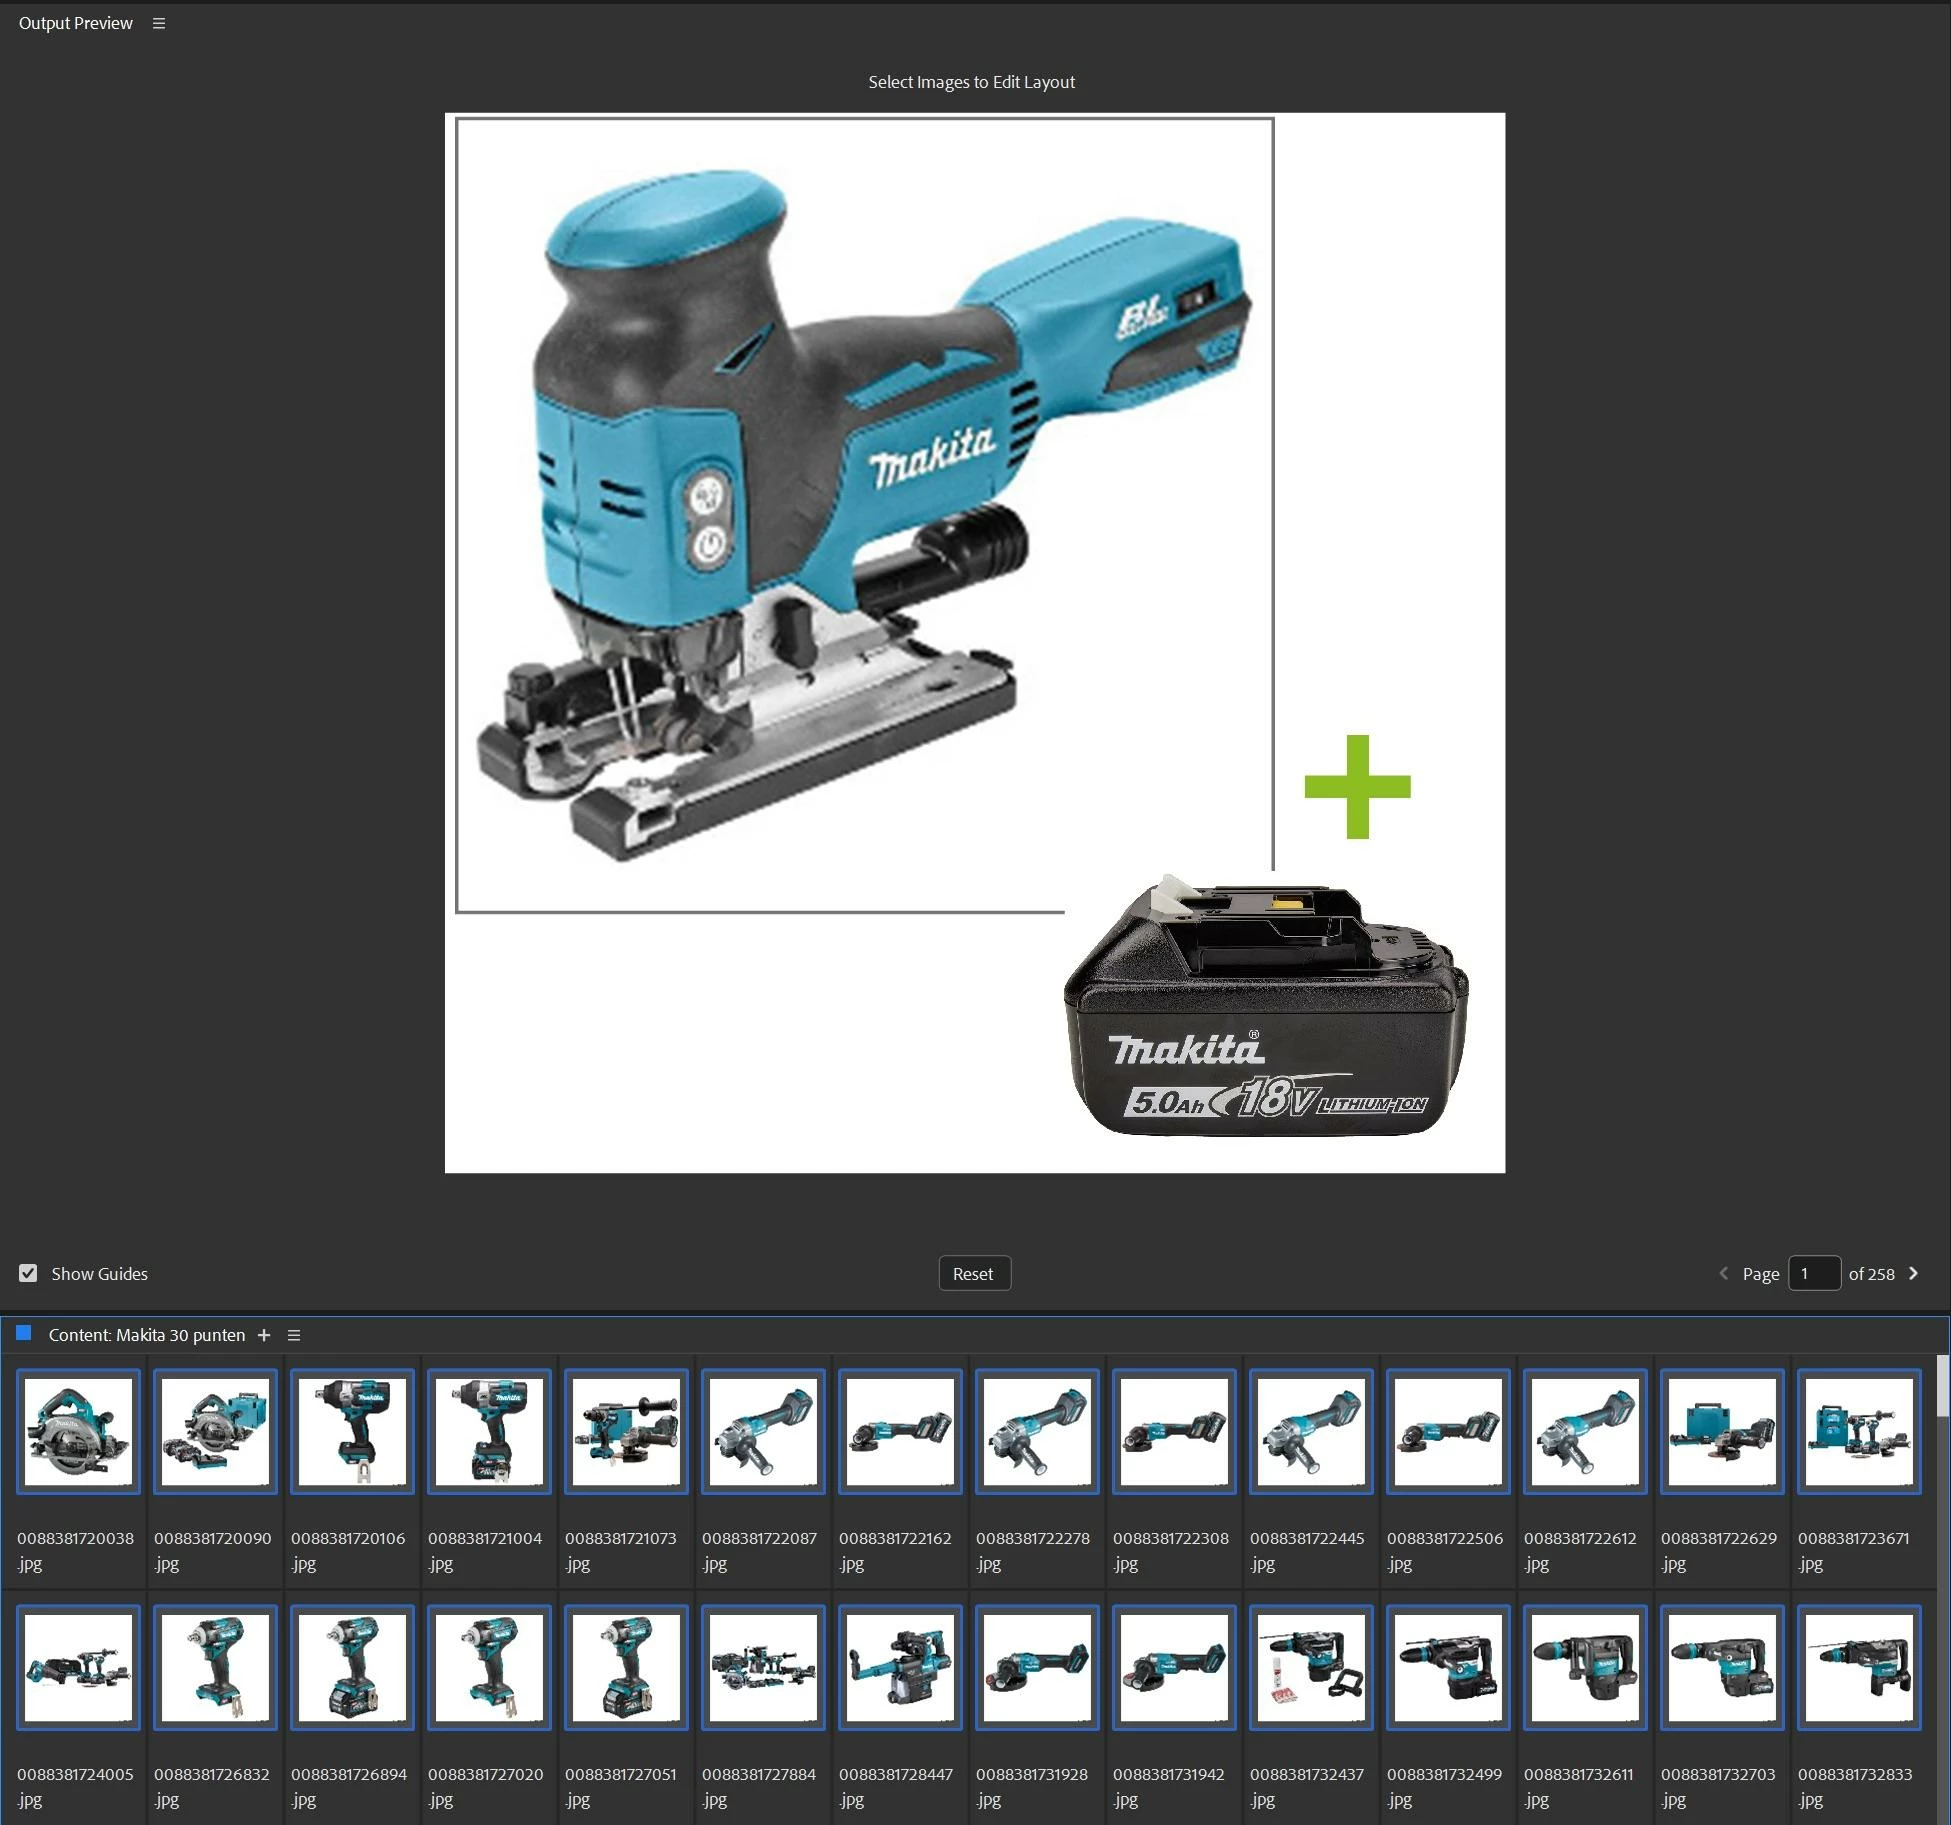Click the Output Preview tab title

(x=75, y=23)
